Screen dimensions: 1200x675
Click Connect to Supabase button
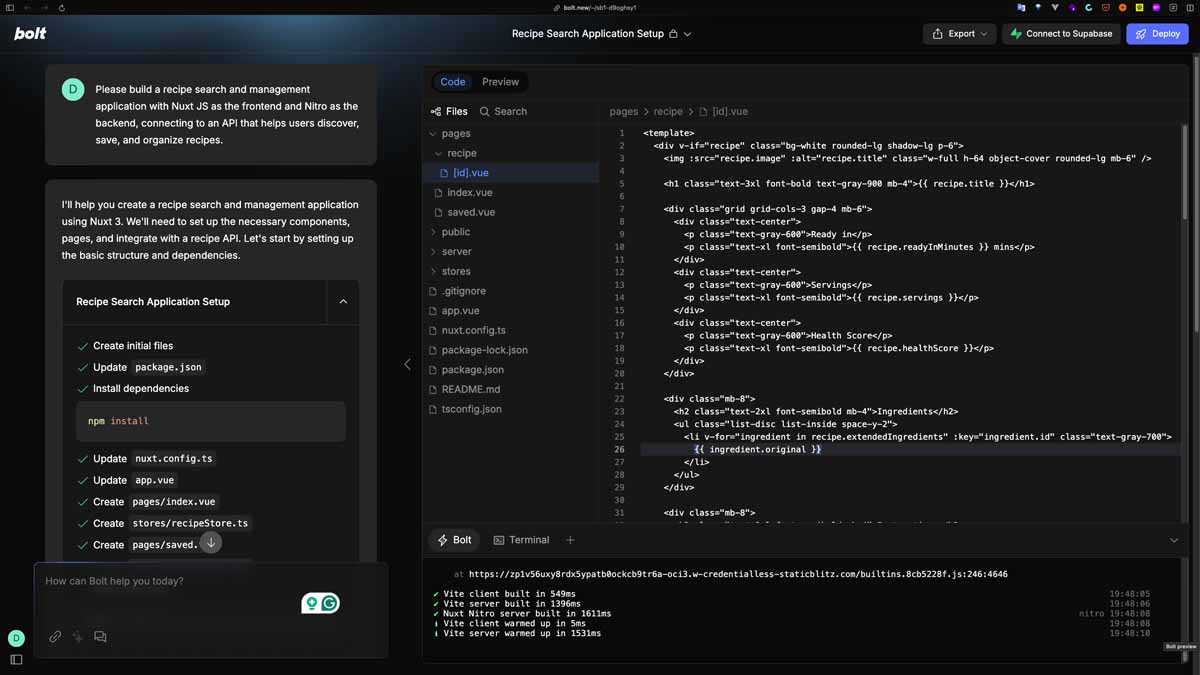click(x=1060, y=34)
